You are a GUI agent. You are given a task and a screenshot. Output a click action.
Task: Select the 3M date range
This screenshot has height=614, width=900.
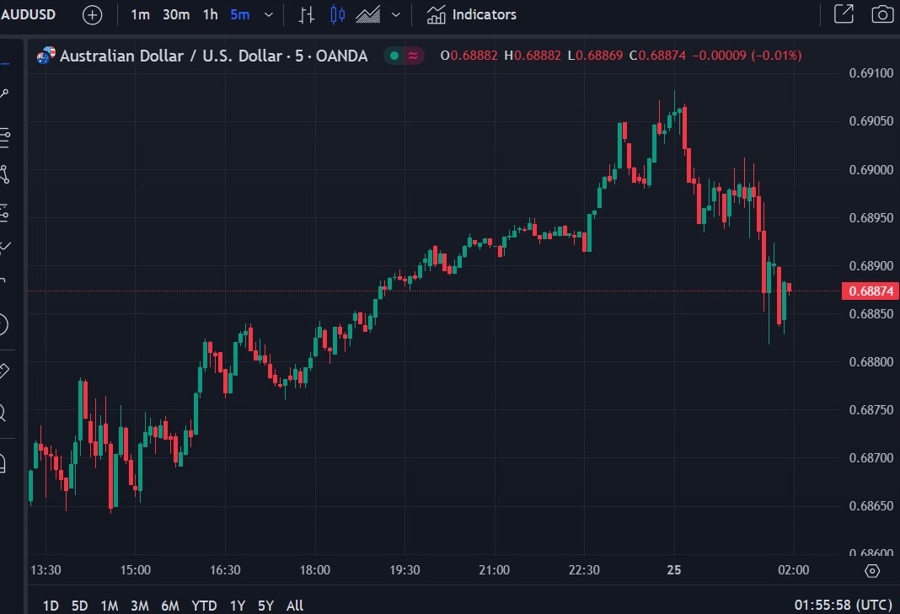(x=139, y=605)
